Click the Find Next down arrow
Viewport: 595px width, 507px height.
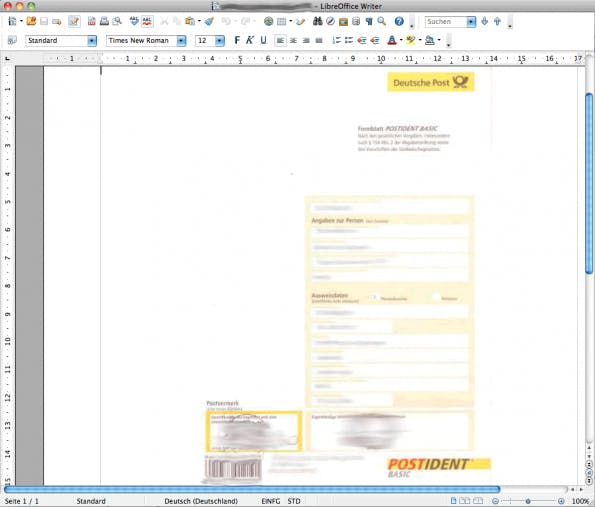[485, 21]
